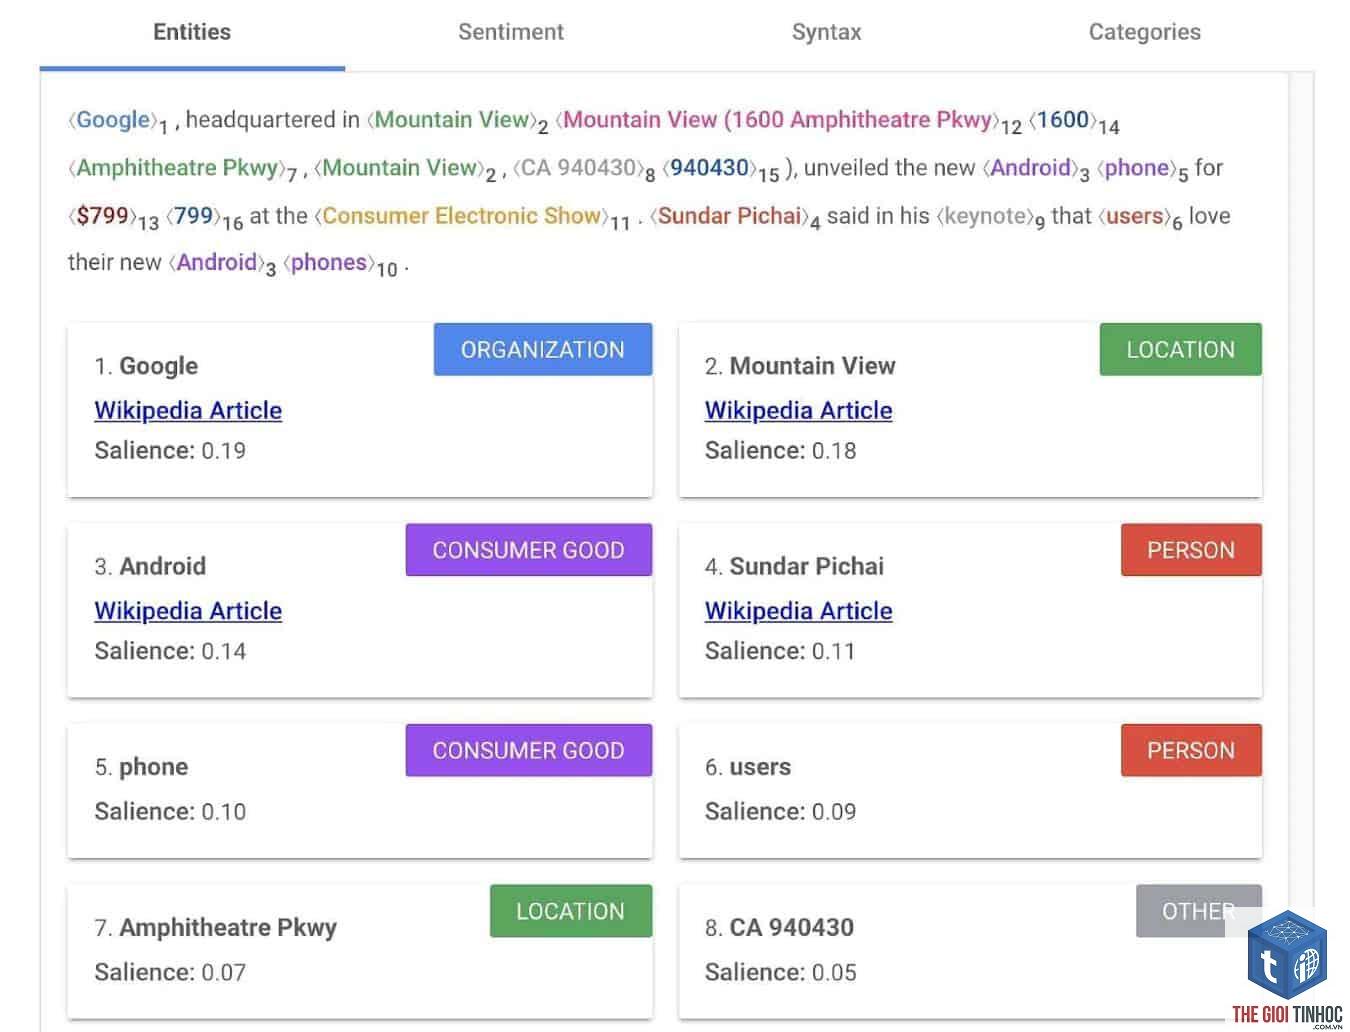Click "Salience: 0.10" on the phone card
This screenshot has width=1350, height=1032.
[170, 812]
